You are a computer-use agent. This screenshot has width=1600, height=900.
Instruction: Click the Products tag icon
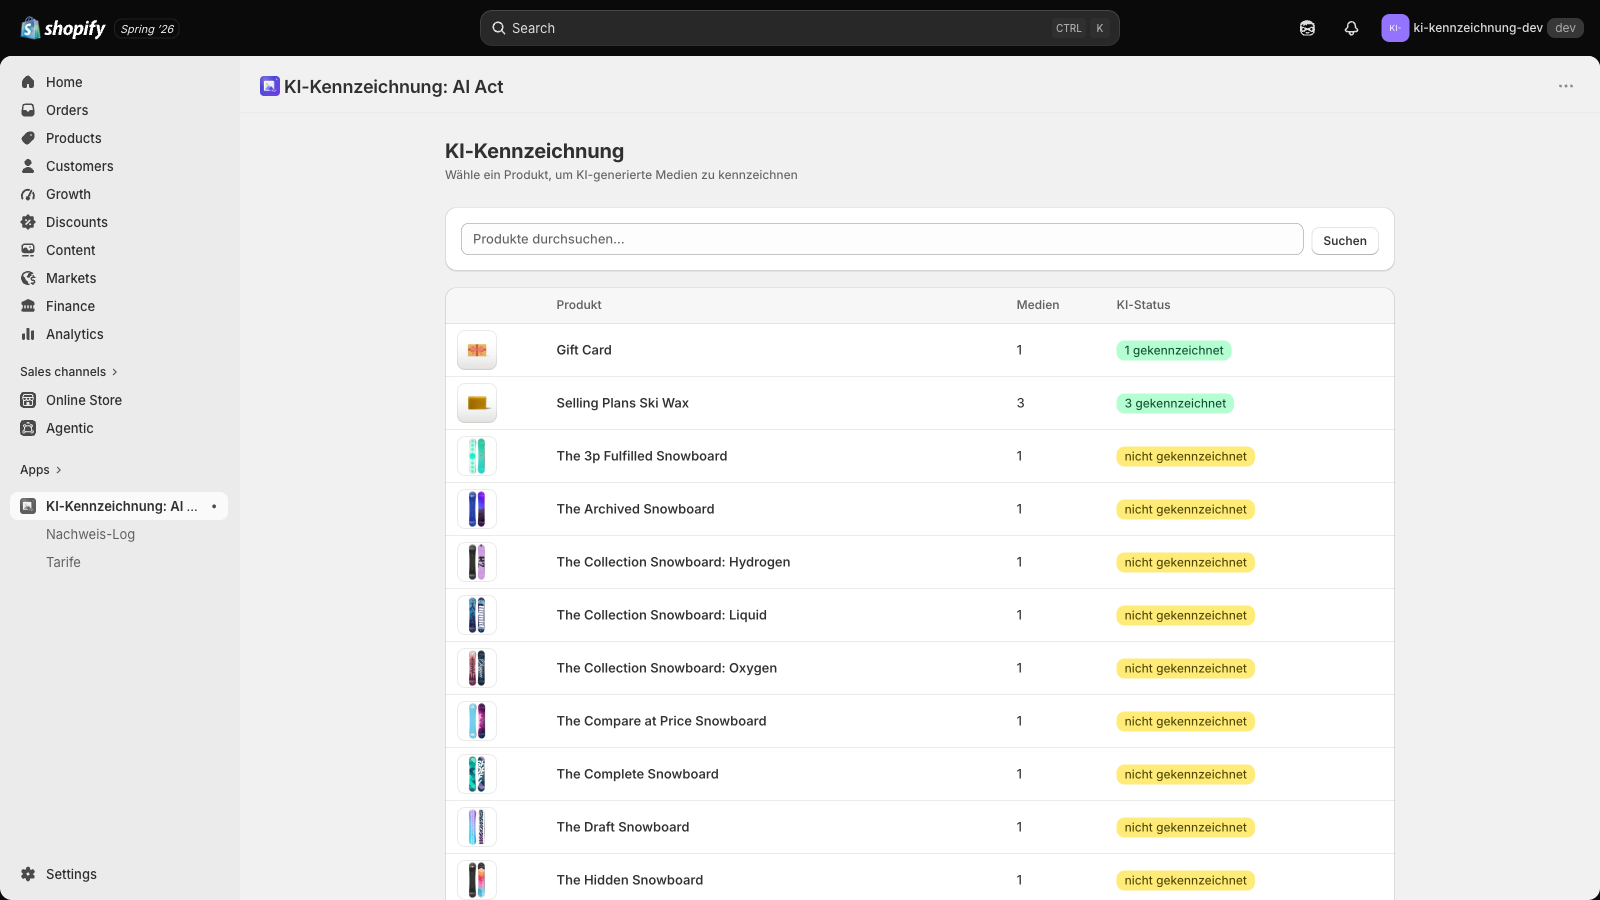click(28, 138)
